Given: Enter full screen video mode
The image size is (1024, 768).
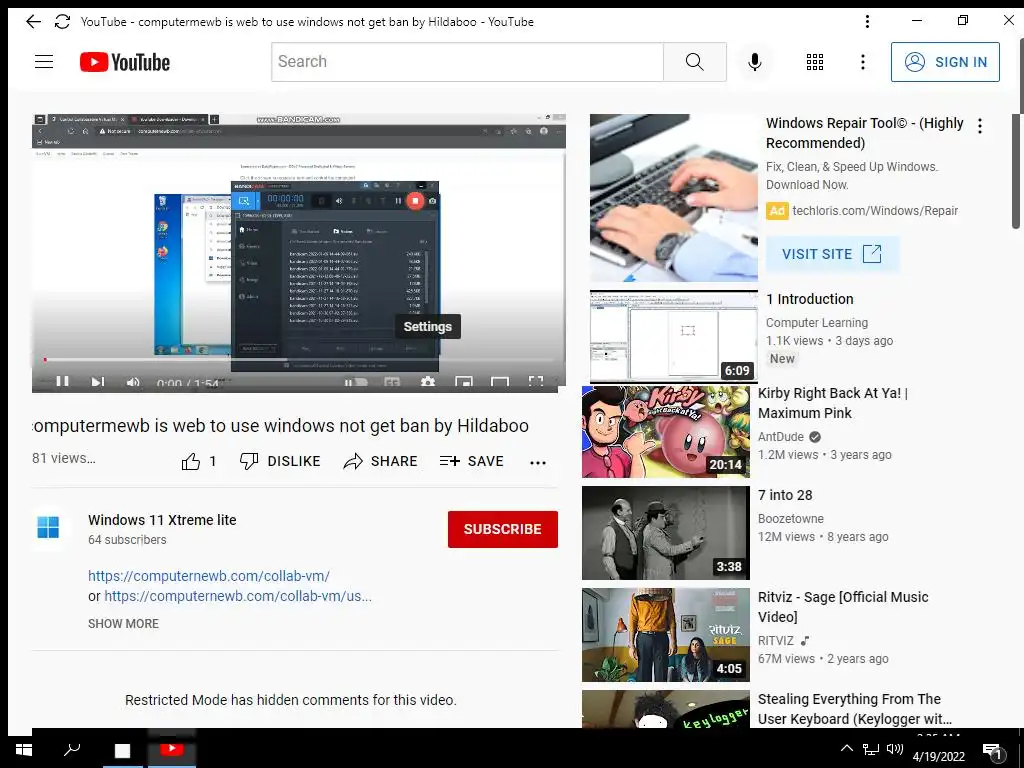Looking at the screenshot, I should point(536,382).
